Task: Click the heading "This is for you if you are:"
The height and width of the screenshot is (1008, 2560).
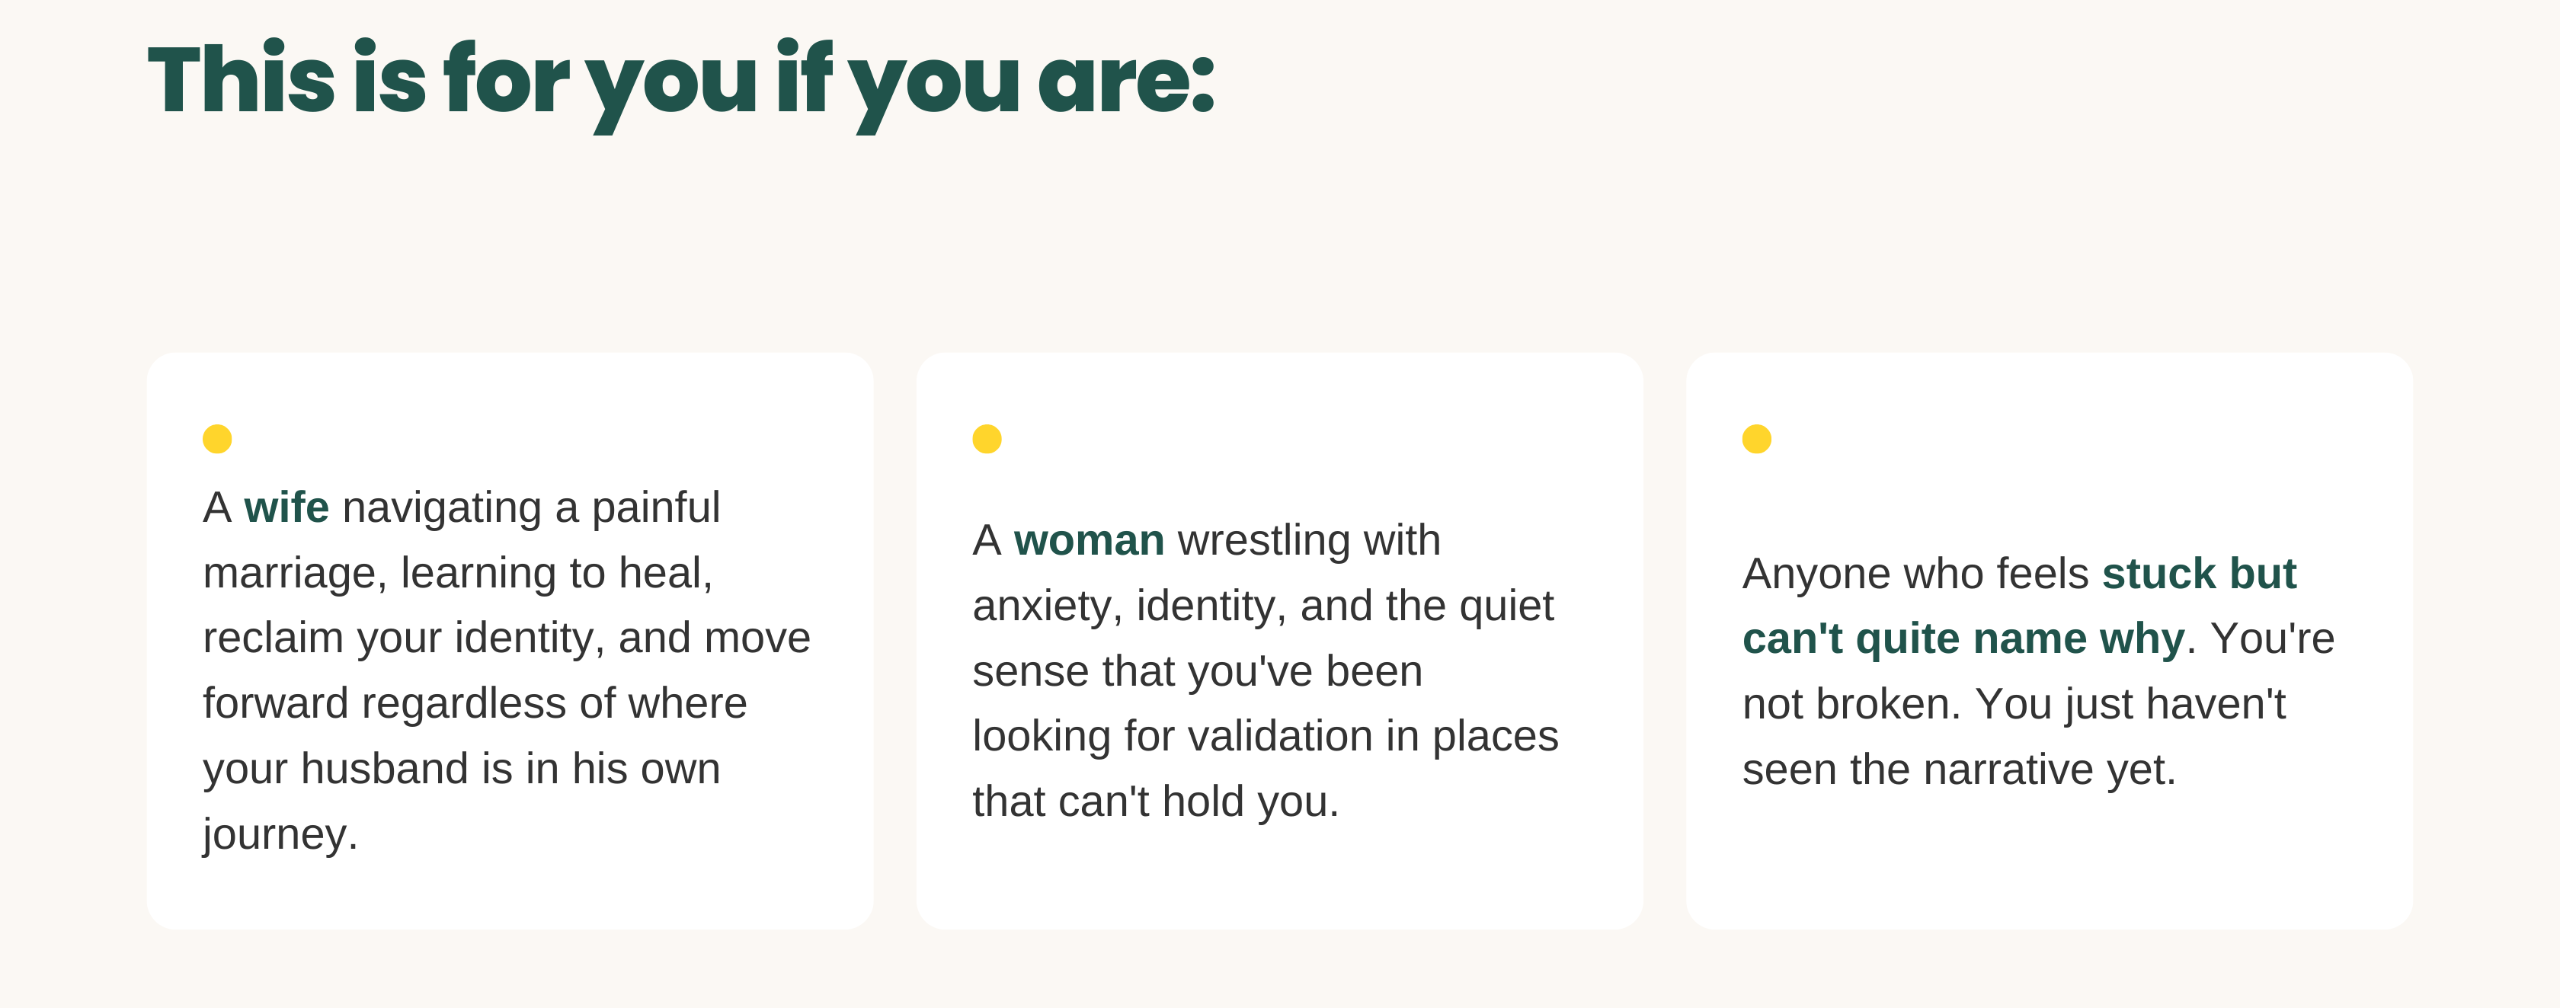Action: coord(681,82)
